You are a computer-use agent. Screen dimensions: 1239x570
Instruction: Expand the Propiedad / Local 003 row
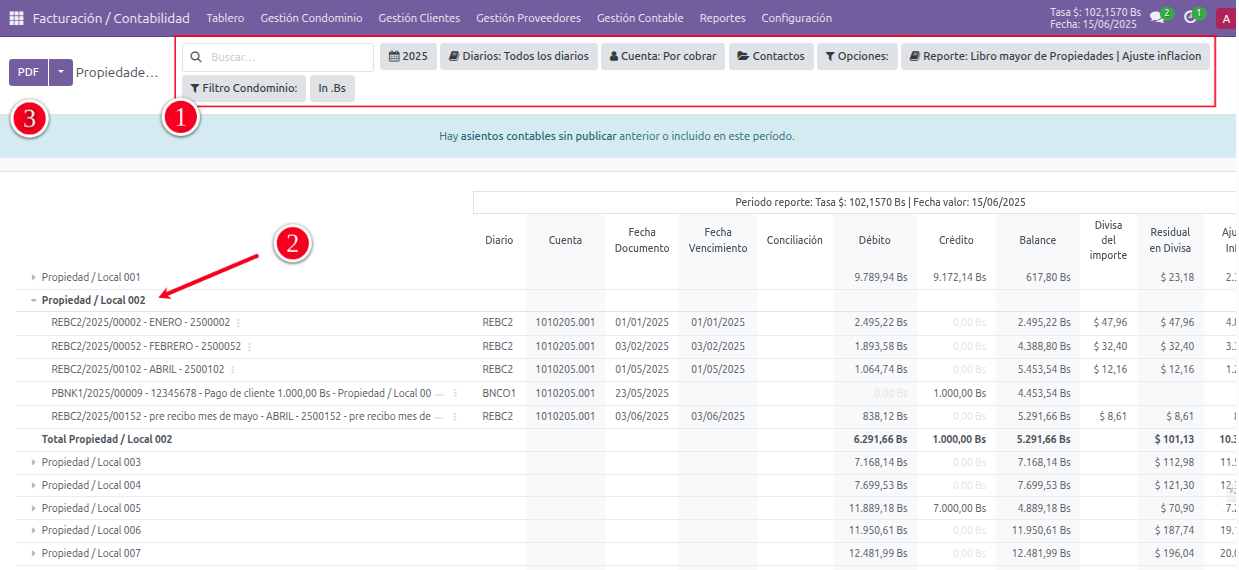coord(33,462)
